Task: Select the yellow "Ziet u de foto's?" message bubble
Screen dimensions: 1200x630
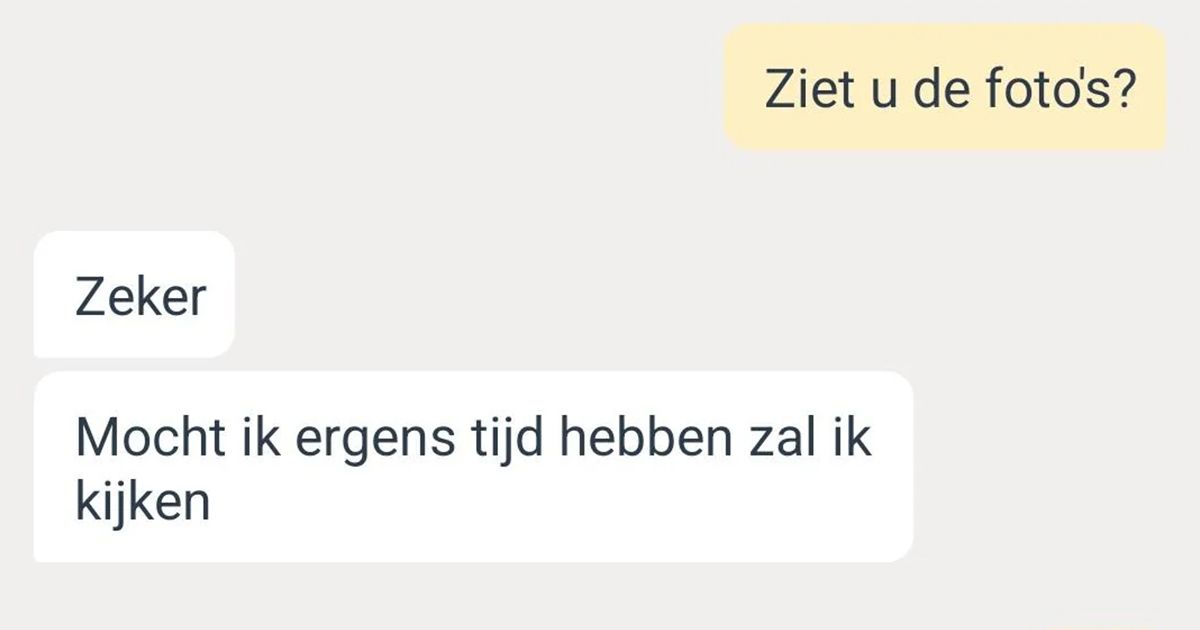Action: click(x=945, y=87)
